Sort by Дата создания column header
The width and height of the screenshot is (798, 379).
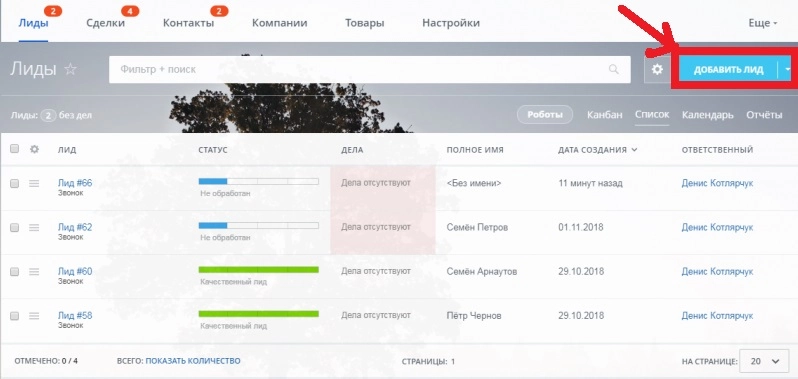[597, 150]
